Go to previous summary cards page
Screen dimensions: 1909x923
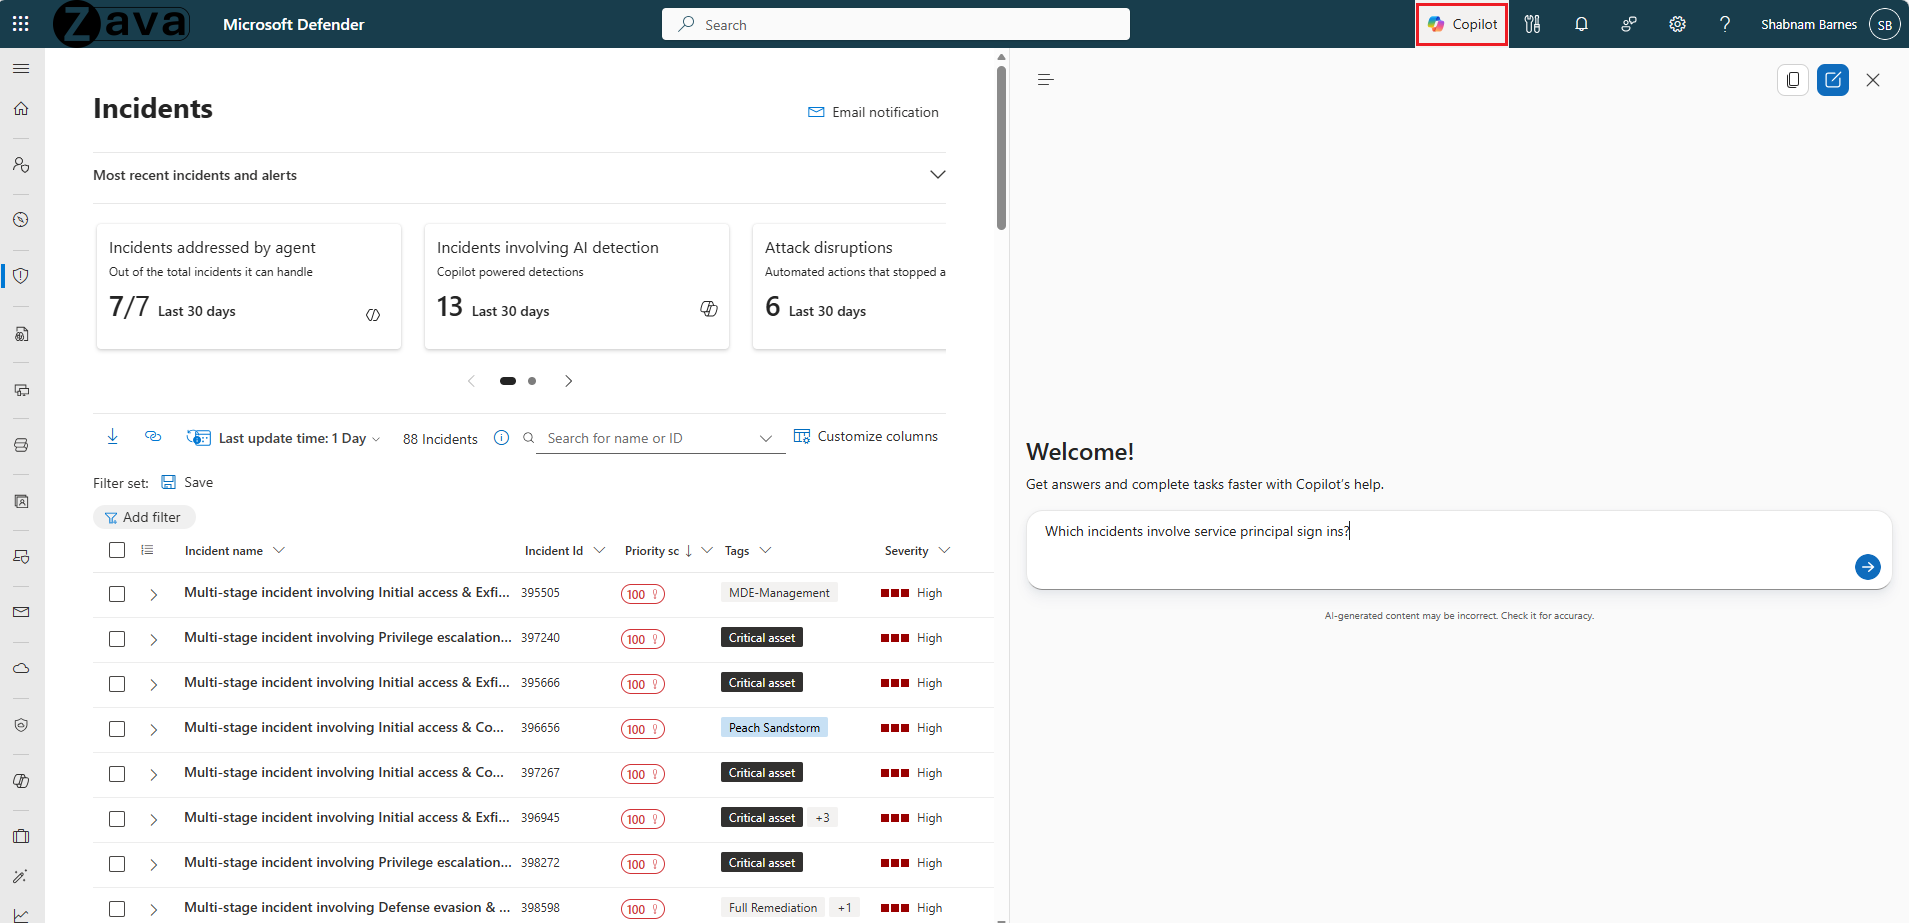pos(472,381)
